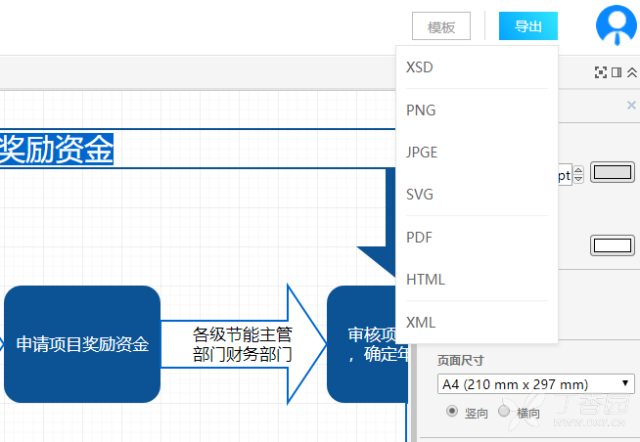The image size is (640, 442).
Task: Pick PDF in the export list
Action: coord(420,237)
